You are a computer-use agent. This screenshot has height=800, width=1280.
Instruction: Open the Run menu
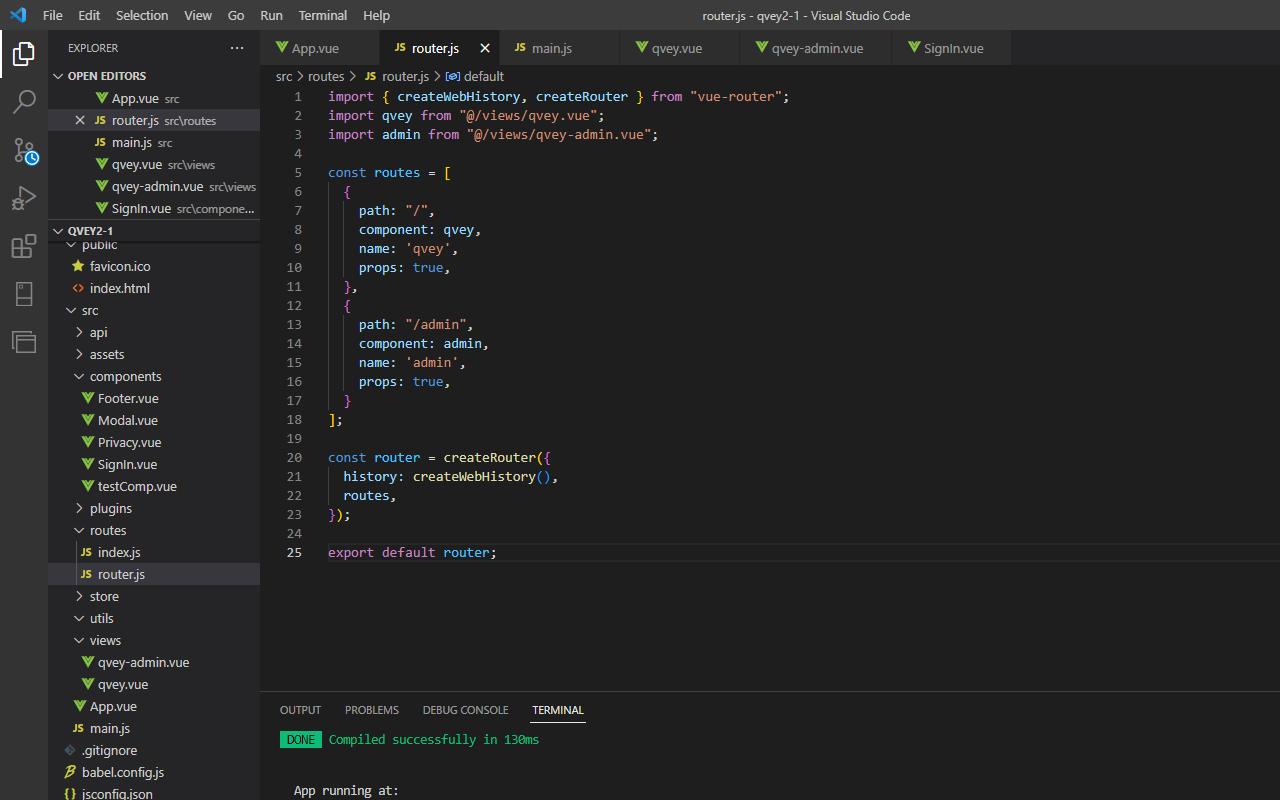[x=271, y=15]
